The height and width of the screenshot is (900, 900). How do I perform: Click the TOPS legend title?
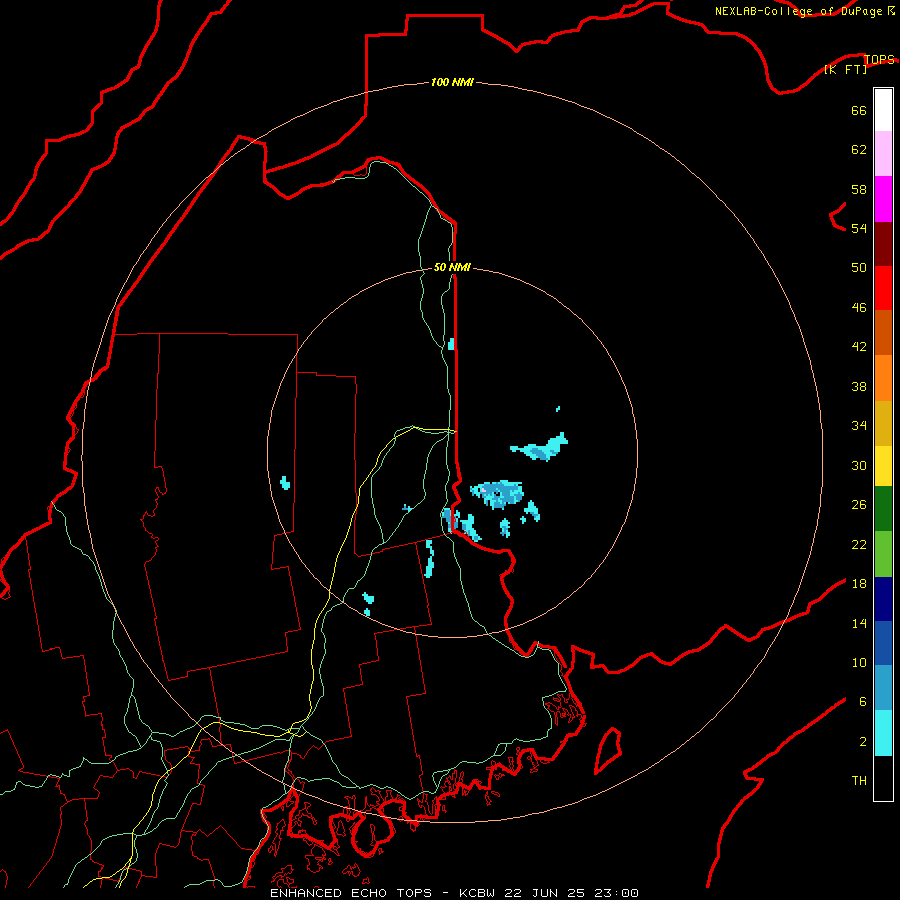coord(879,59)
